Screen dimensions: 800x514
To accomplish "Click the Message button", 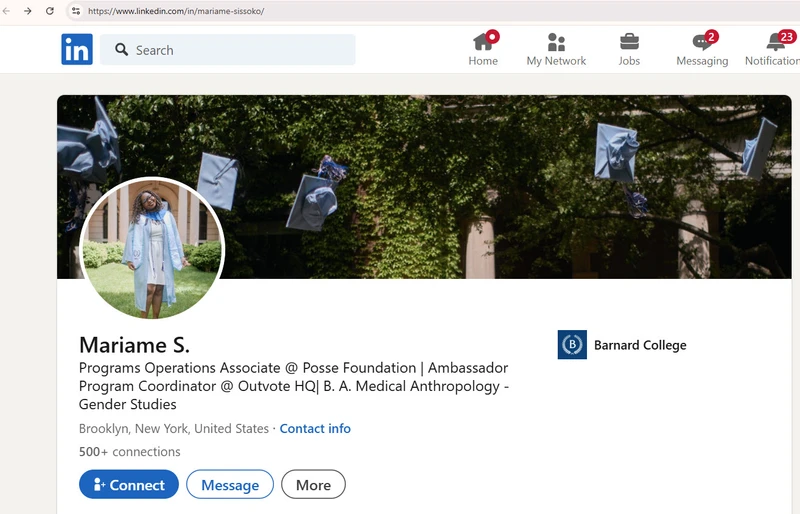I will tap(230, 485).
